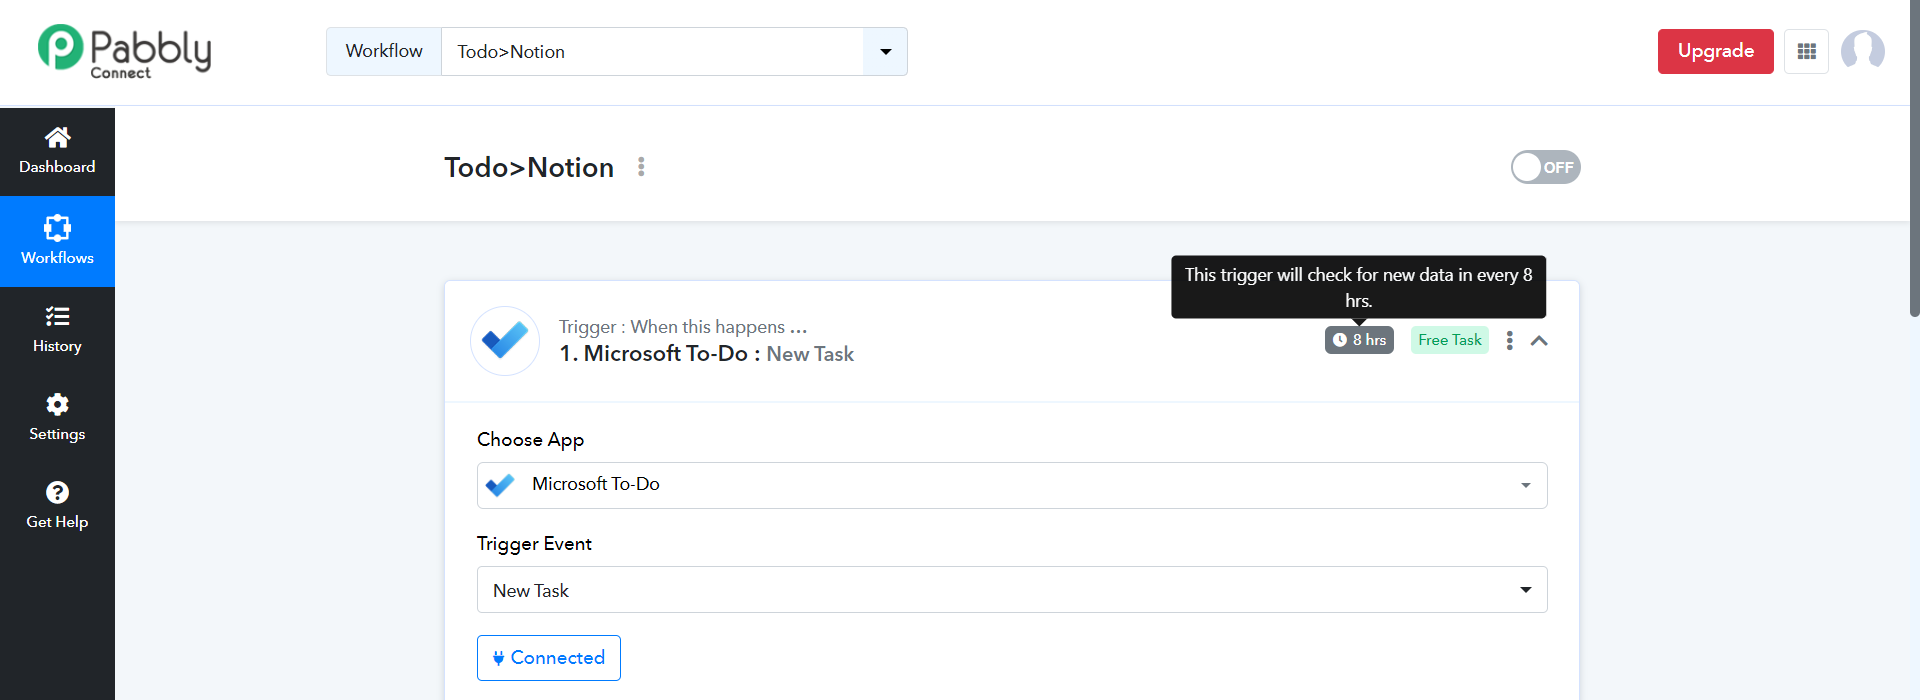
Task: Open three-dot menu beside Todo>Notion title
Action: coord(641,167)
